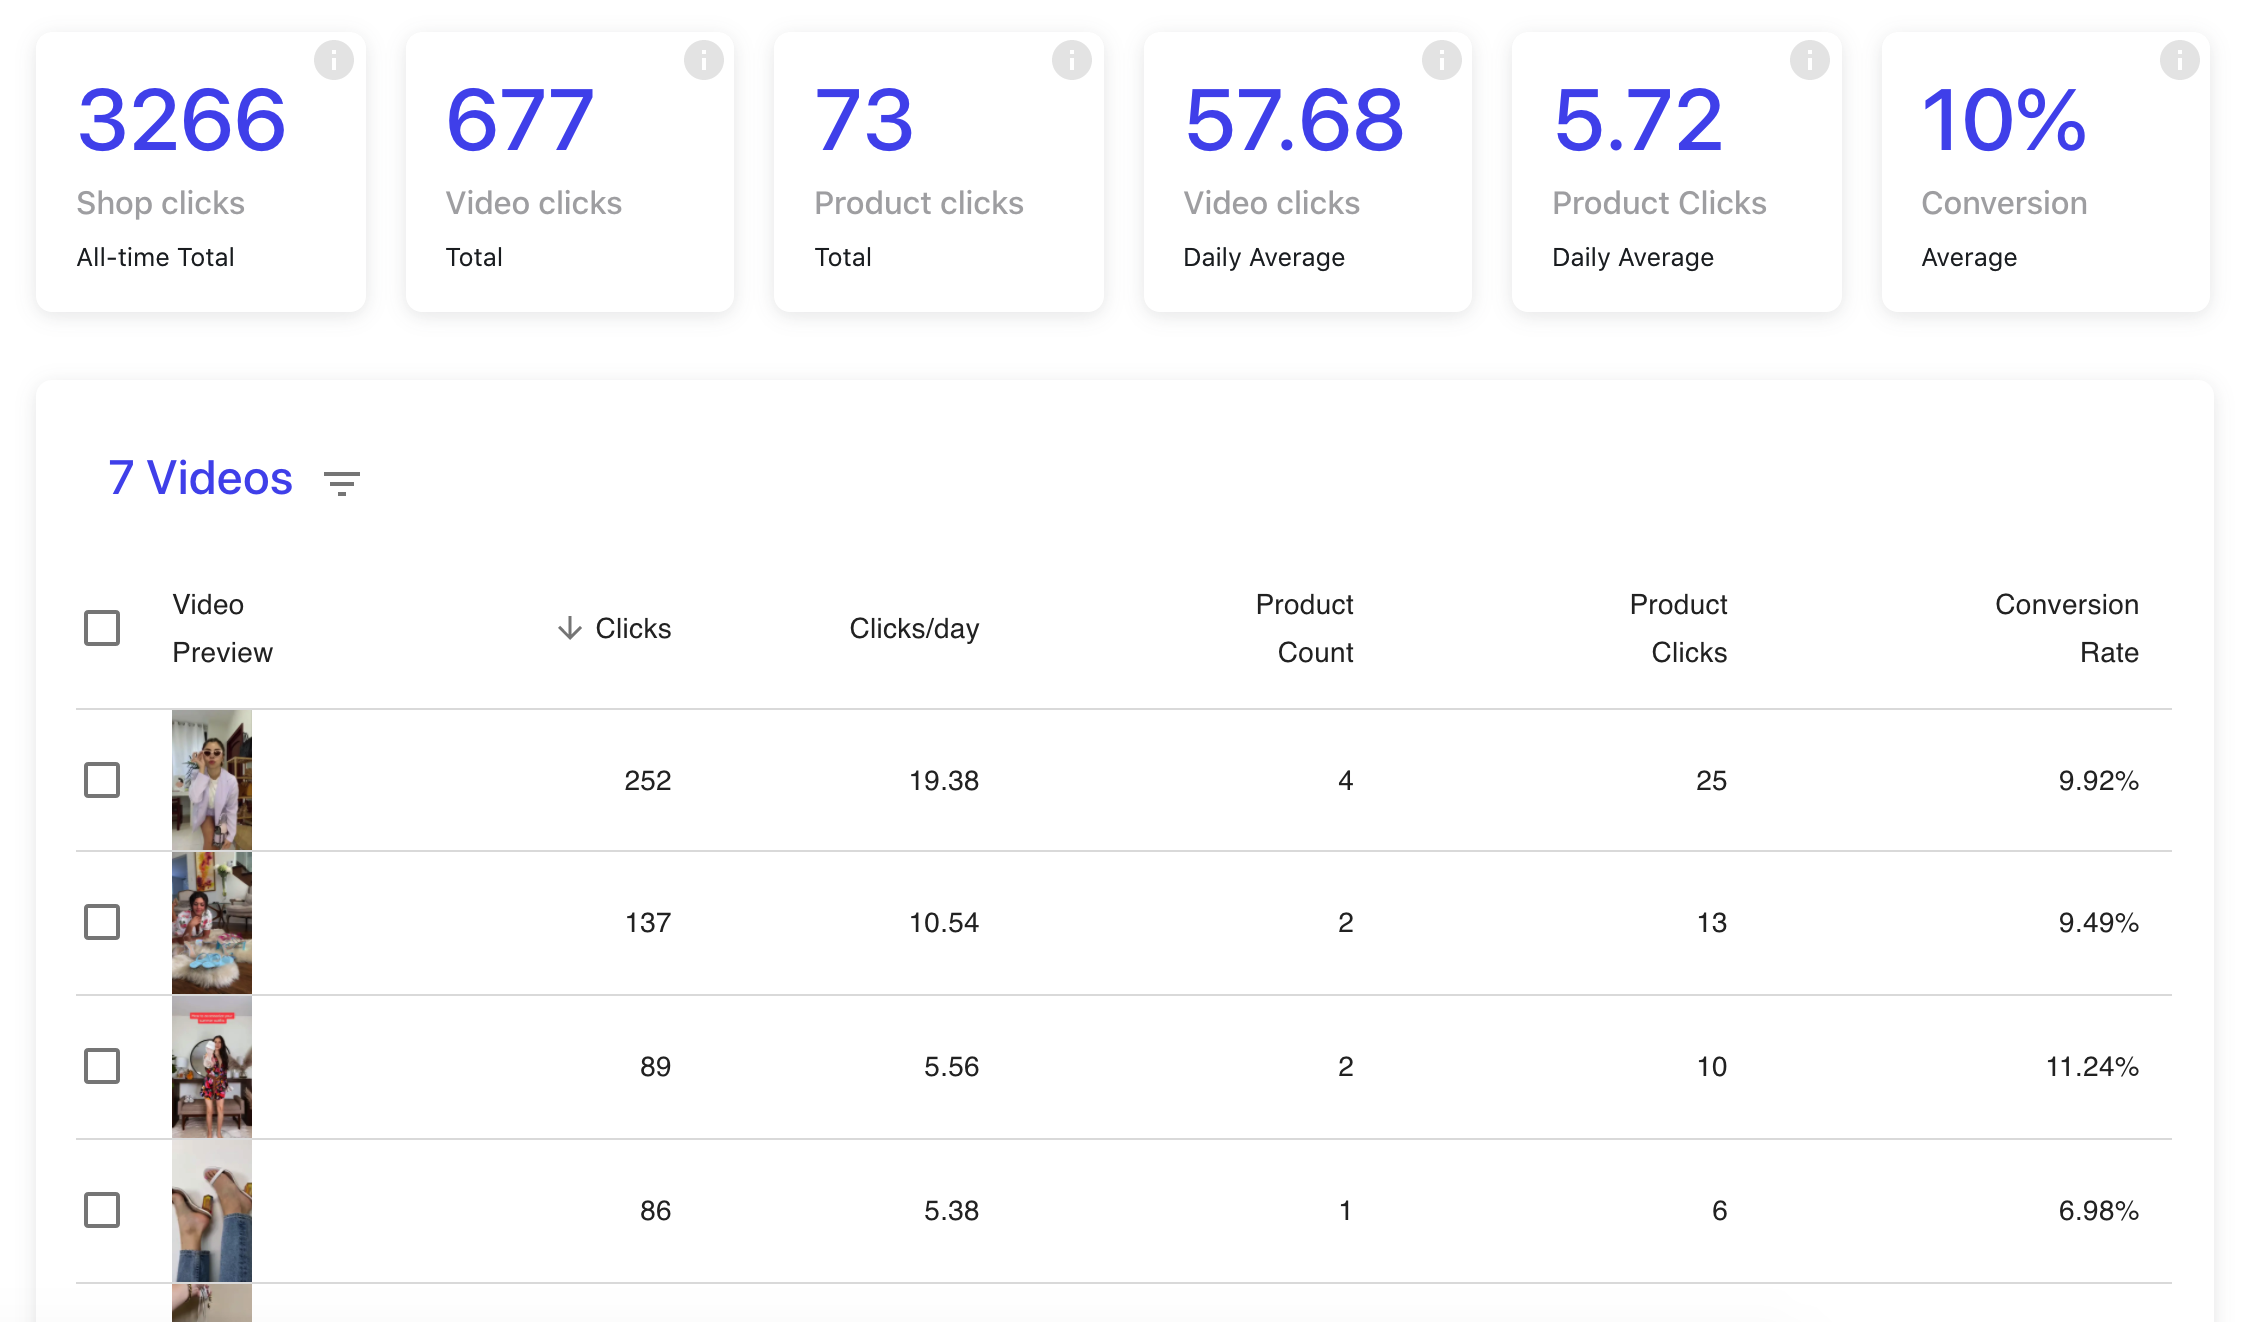2260x1322 pixels.
Task: Click the info icon on Conversion Average card
Action: click(2179, 59)
